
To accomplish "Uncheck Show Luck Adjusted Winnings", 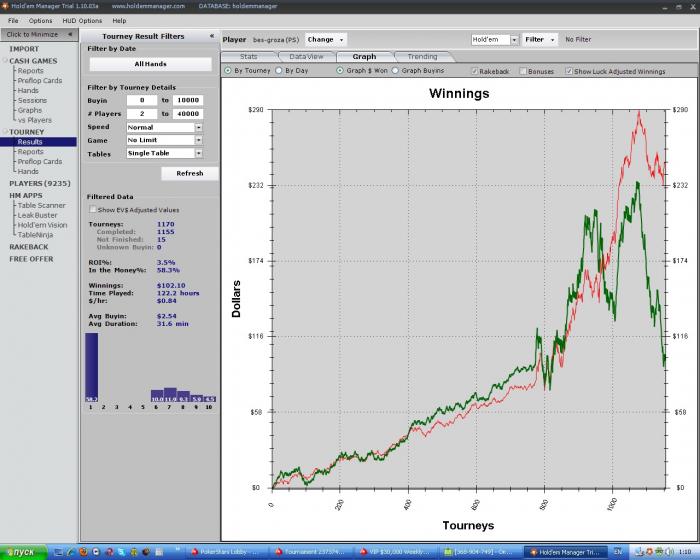I will tap(569, 72).
